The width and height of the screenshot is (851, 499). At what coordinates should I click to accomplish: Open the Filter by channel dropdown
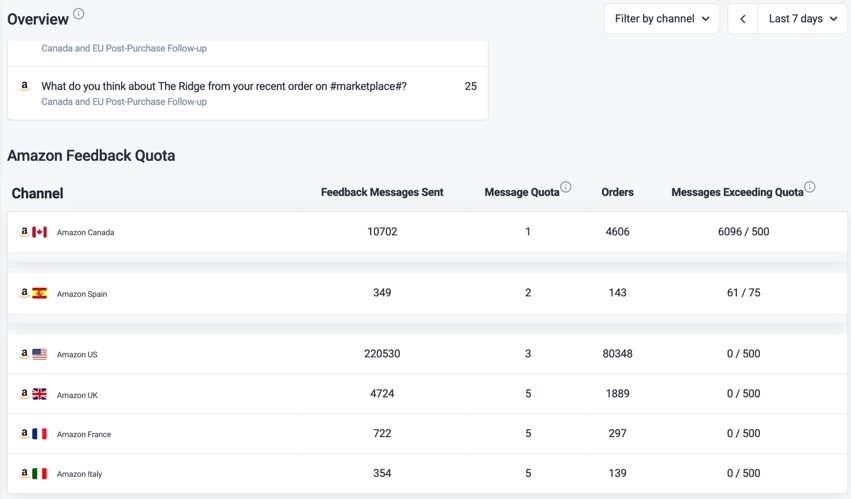pyautogui.click(x=662, y=18)
